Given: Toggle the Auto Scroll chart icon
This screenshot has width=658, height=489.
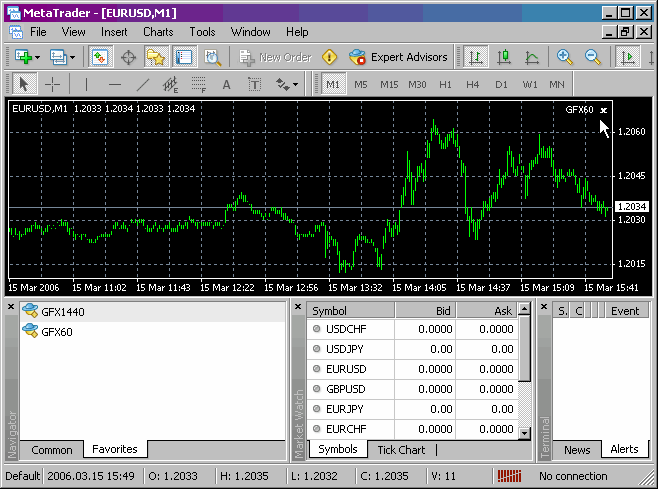Looking at the screenshot, I should (627, 57).
